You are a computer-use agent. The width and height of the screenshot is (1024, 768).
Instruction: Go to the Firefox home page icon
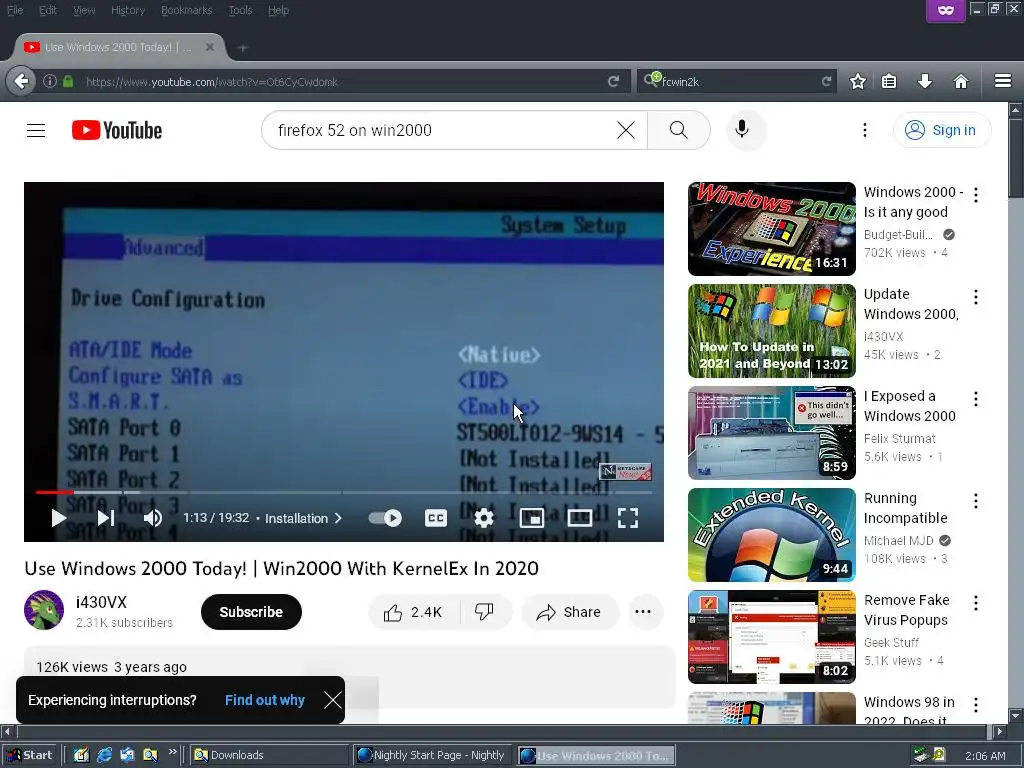tap(961, 82)
